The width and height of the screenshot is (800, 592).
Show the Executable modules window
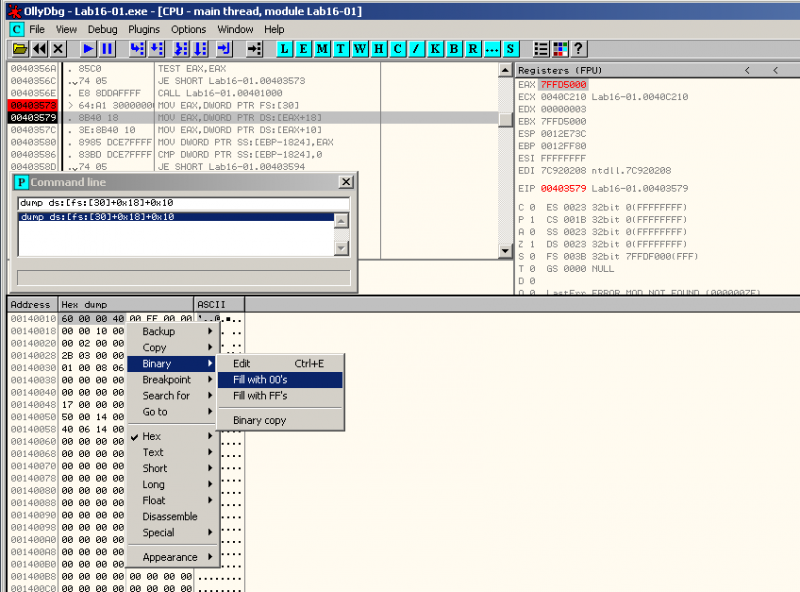click(302, 49)
